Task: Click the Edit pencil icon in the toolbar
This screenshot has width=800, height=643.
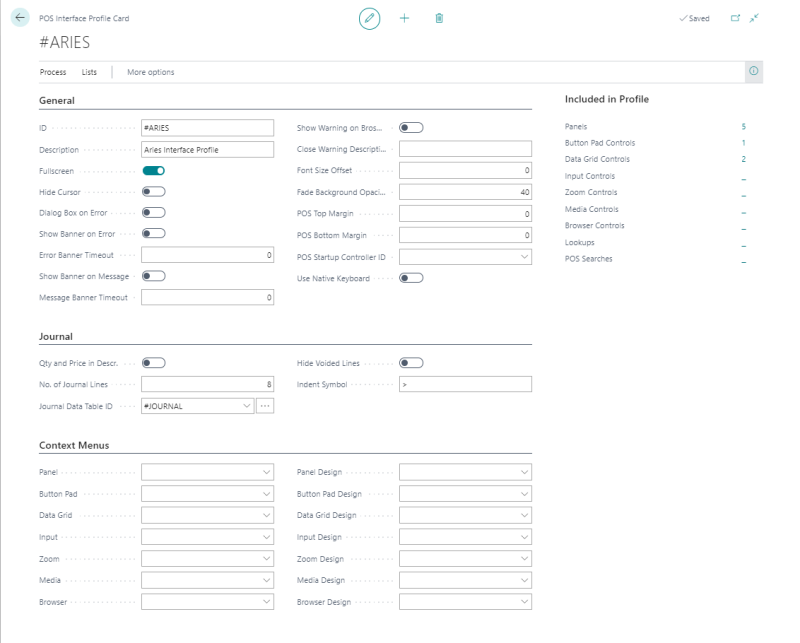Action: (369, 18)
